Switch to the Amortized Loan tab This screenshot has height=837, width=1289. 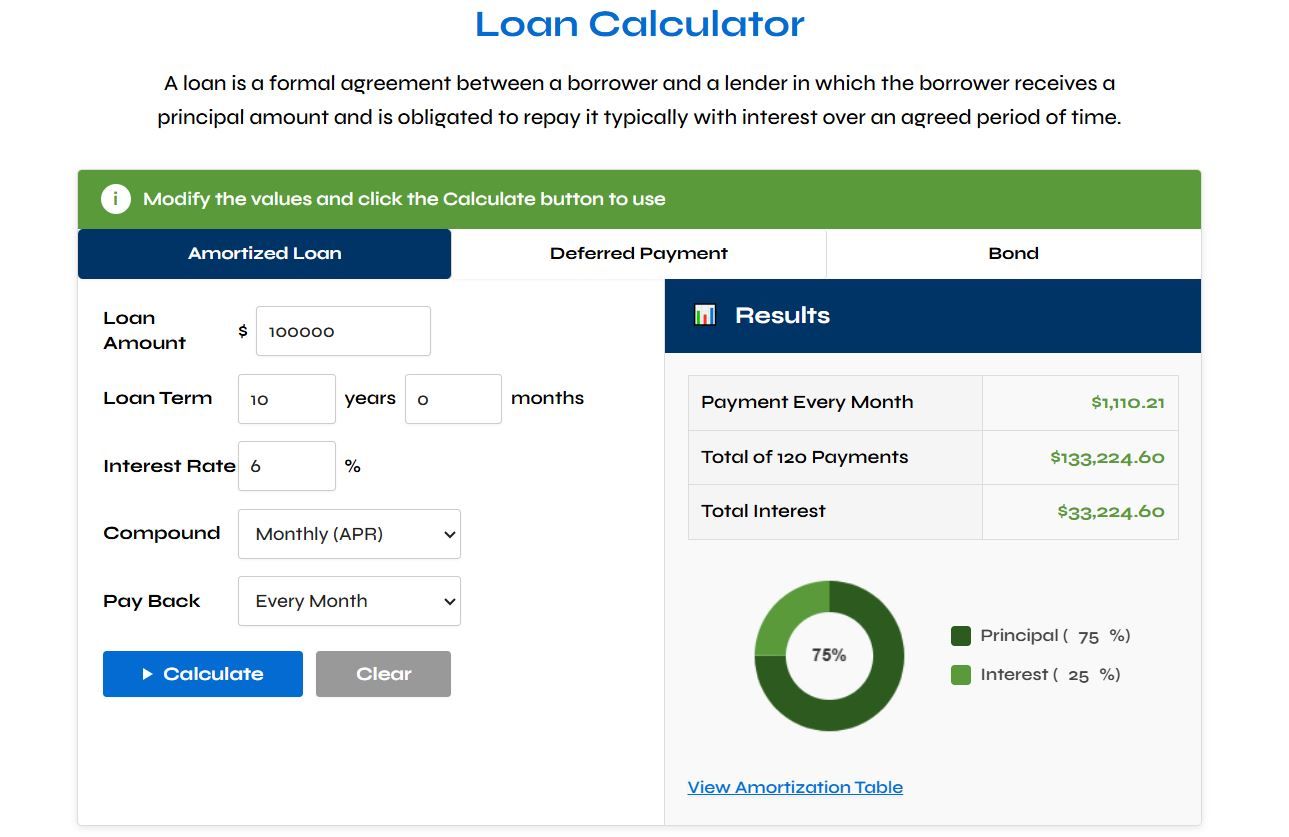(x=265, y=254)
